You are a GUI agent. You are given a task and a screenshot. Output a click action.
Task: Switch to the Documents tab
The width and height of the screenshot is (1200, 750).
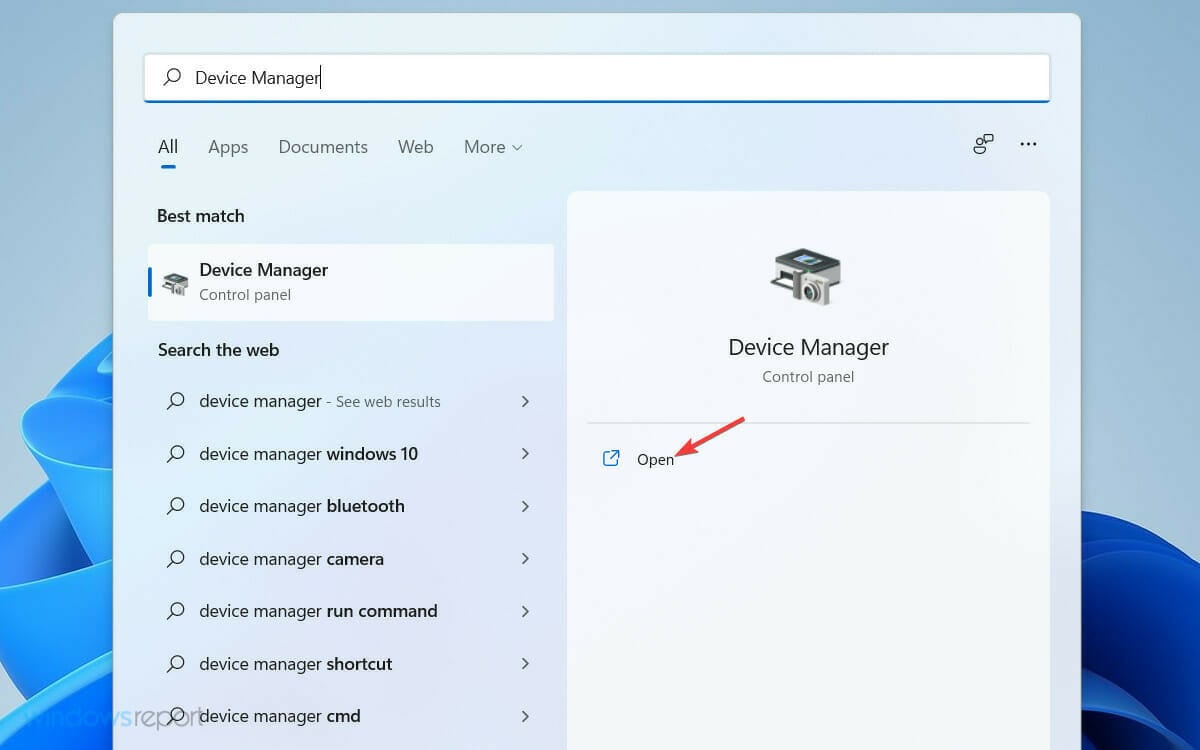pos(323,147)
